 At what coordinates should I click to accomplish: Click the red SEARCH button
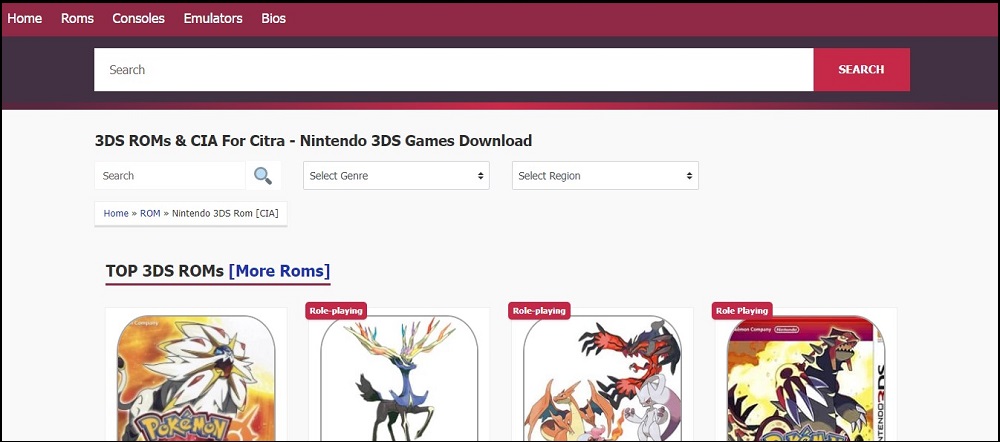point(862,70)
